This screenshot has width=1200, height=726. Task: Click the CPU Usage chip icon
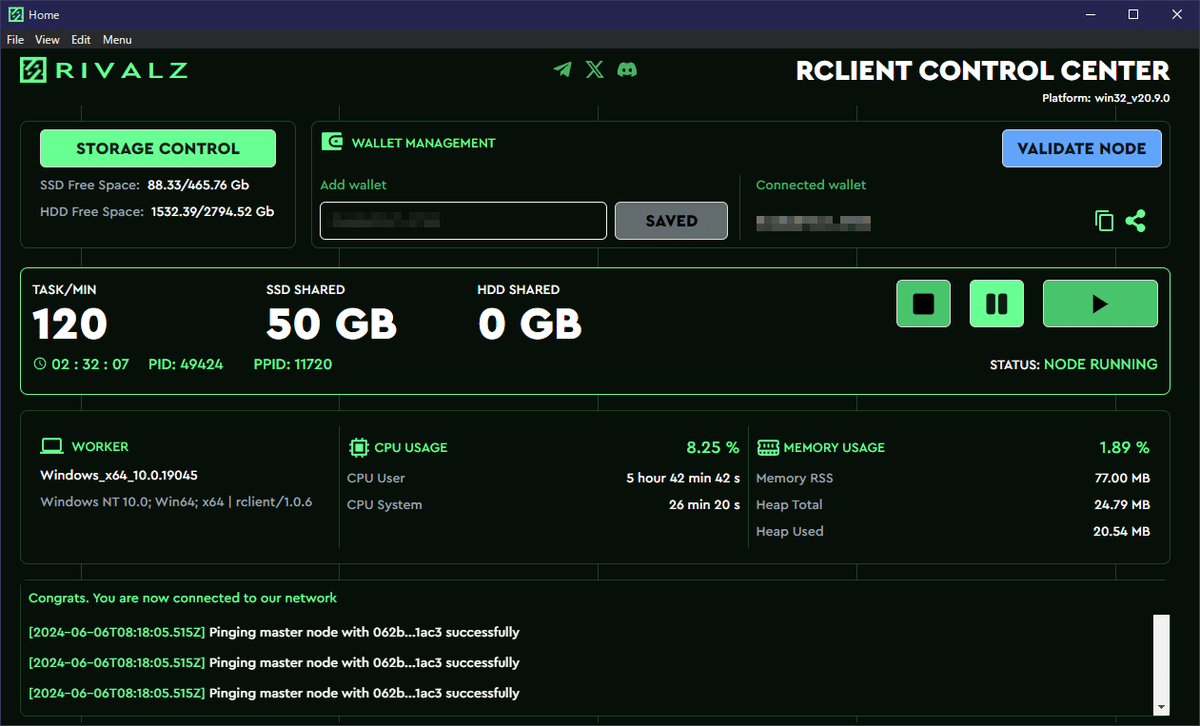(359, 447)
